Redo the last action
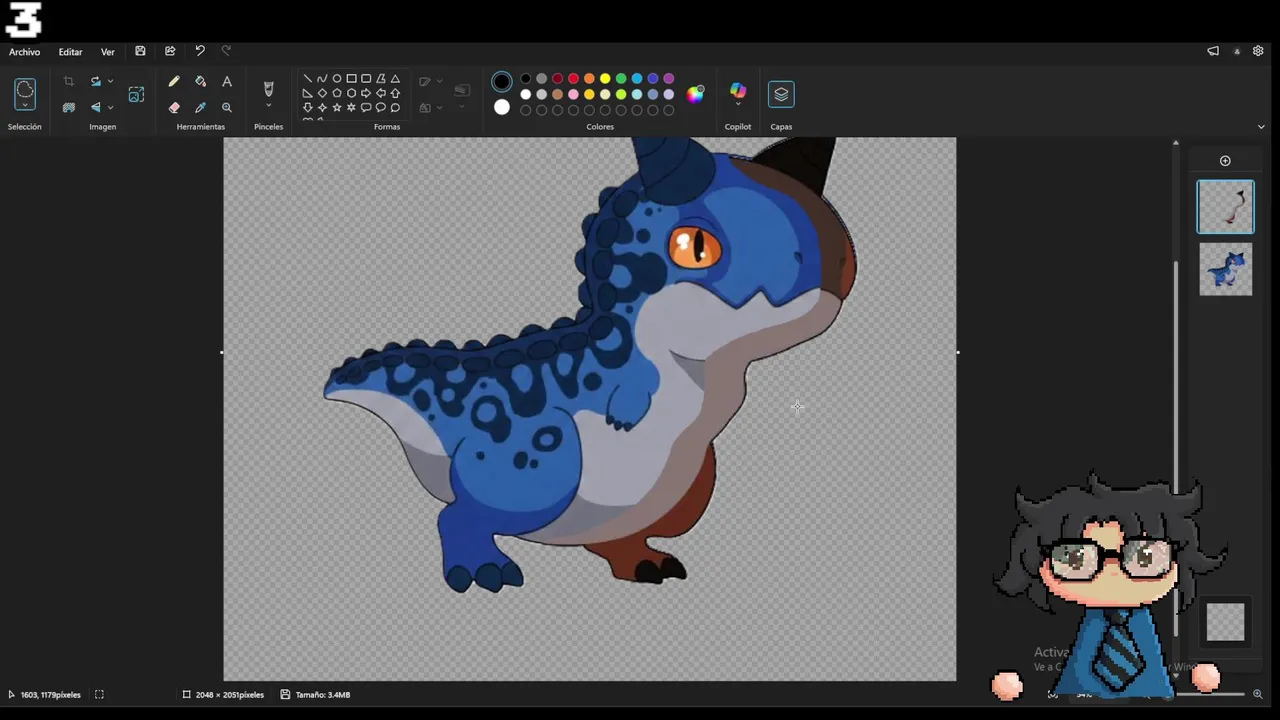Screen dimensions: 1280x720 click(226, 51)
